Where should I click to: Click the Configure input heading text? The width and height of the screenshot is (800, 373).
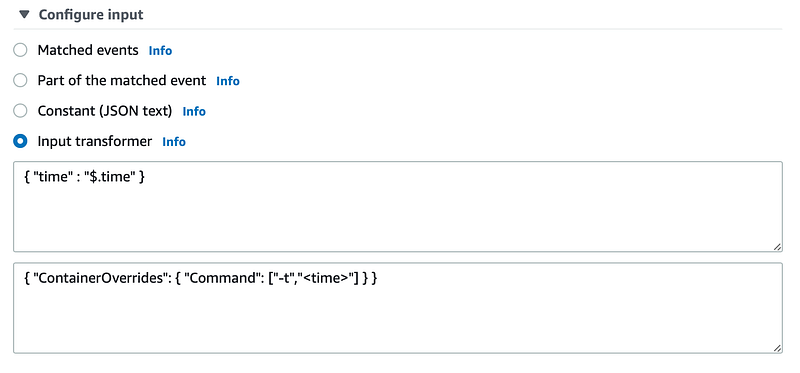pyautogui.click(x=91, y=15)
